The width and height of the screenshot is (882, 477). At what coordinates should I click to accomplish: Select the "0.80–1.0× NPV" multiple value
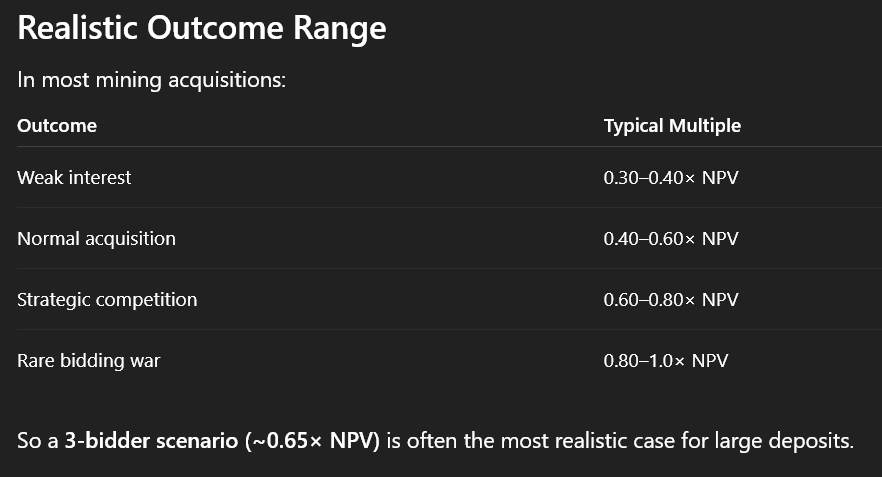665,361
